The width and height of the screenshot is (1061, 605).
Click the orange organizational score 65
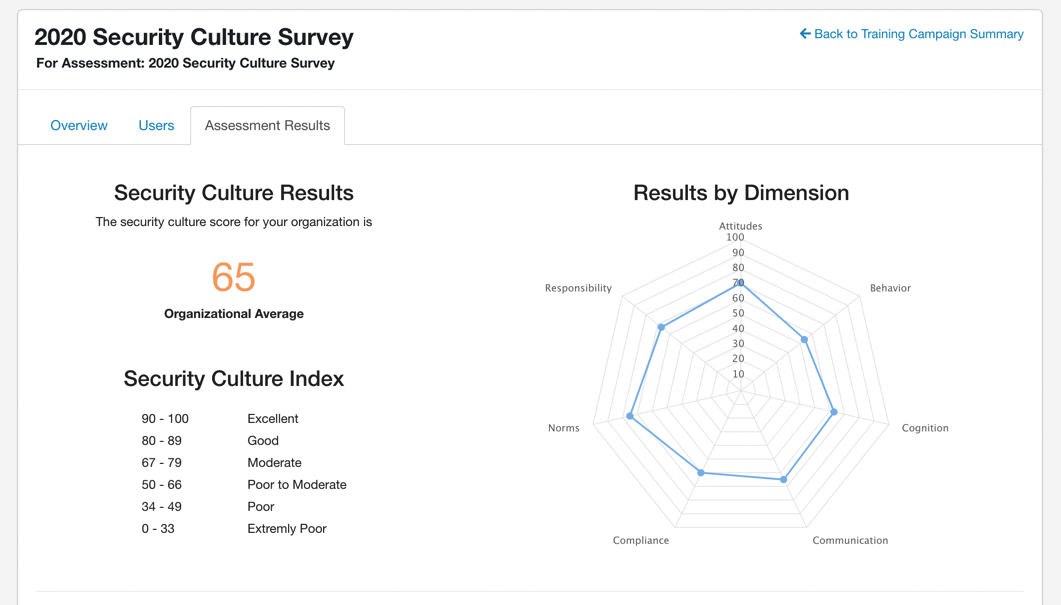coord(234,277)
